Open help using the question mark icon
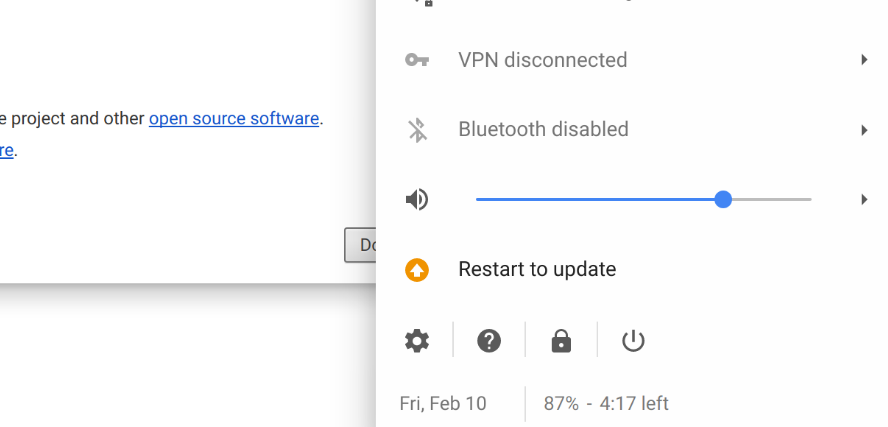 point(489,341)
